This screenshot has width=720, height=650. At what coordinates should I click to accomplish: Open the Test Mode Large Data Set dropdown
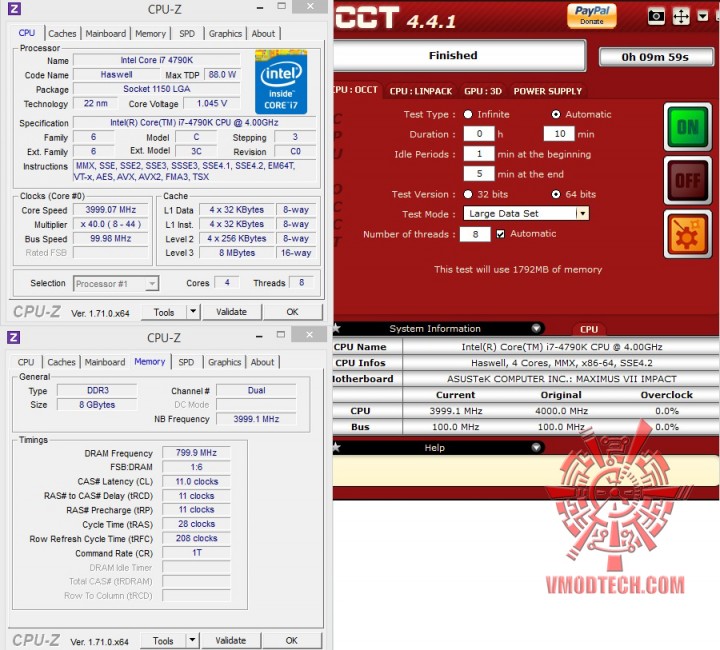pyautogui.click(x=582, y=213)
